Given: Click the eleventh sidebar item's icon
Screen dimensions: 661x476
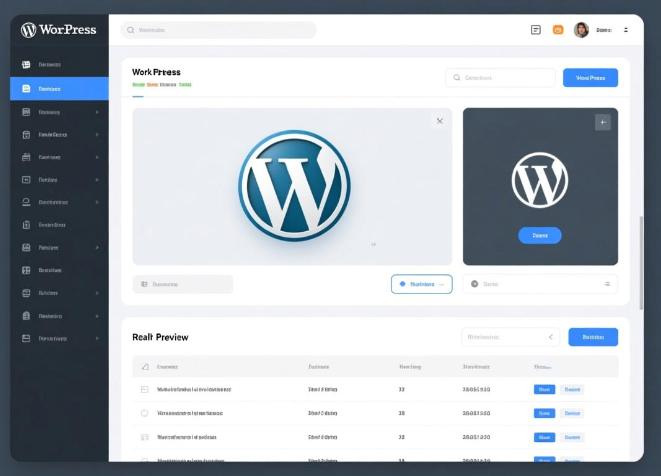Looking at the screenshot, I should tap(26, 293).
